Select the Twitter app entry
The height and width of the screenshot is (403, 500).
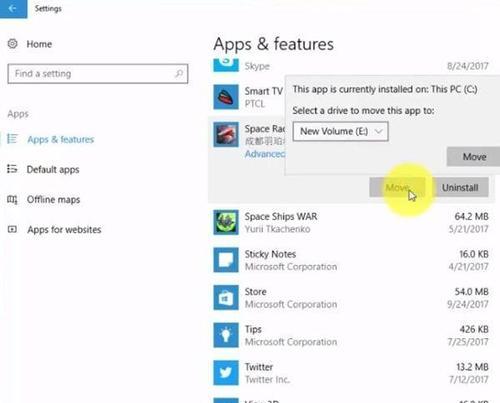[351, 373]
